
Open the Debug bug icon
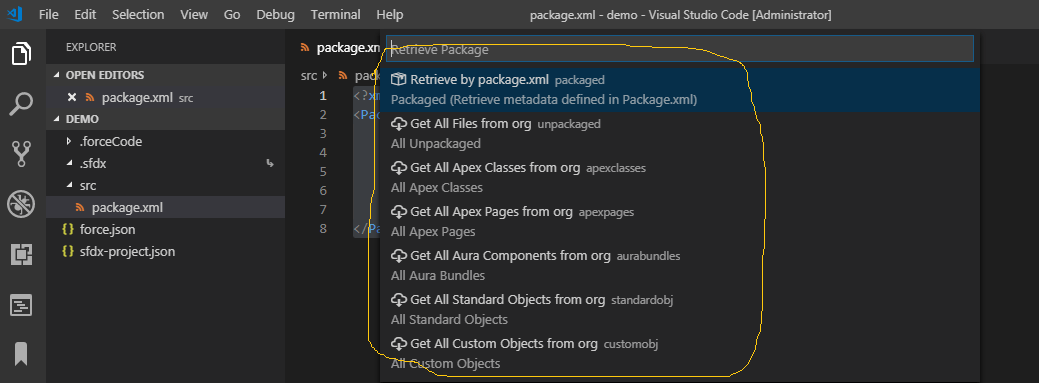coord(22,204)
